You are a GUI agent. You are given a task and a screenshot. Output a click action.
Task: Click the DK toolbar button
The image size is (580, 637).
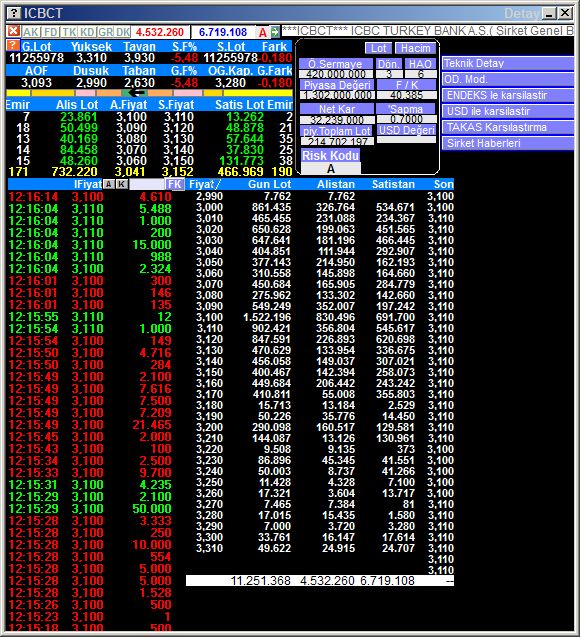pyautogui.click(x=123, y=32)
